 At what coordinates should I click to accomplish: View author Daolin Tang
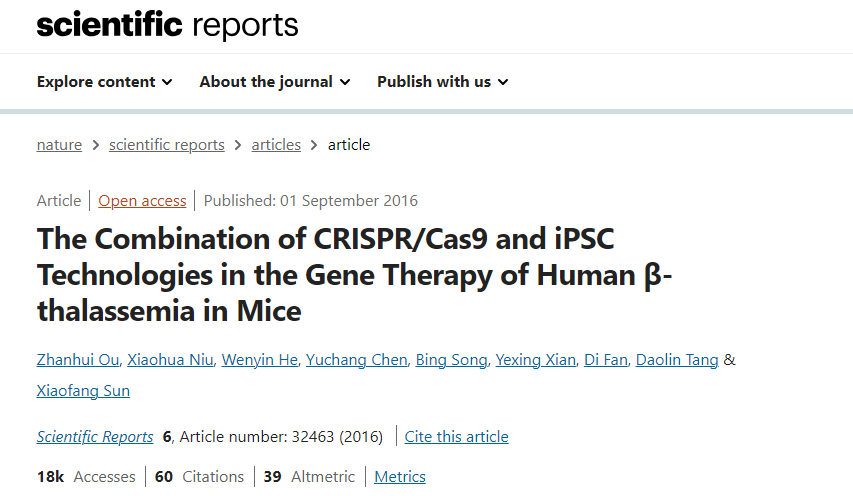pyautogui.click(x=677, y=359)
